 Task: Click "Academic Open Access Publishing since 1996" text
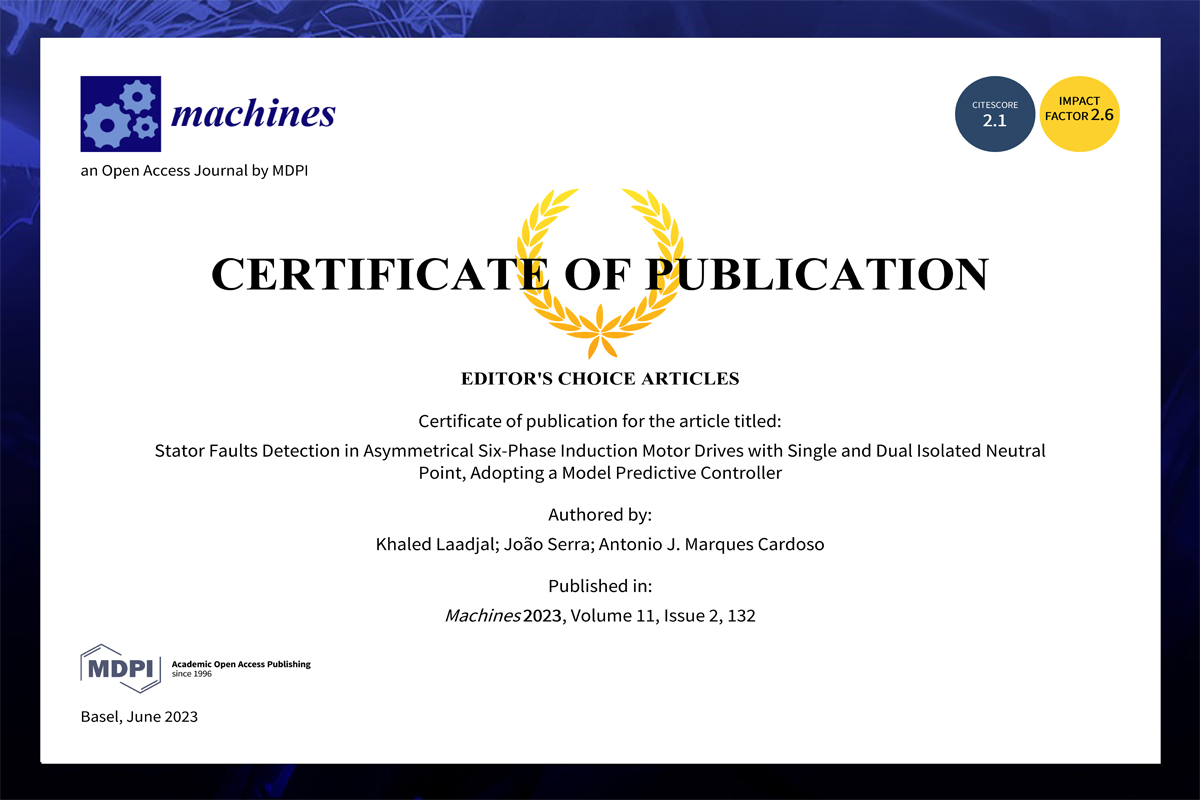coord(241,669)
